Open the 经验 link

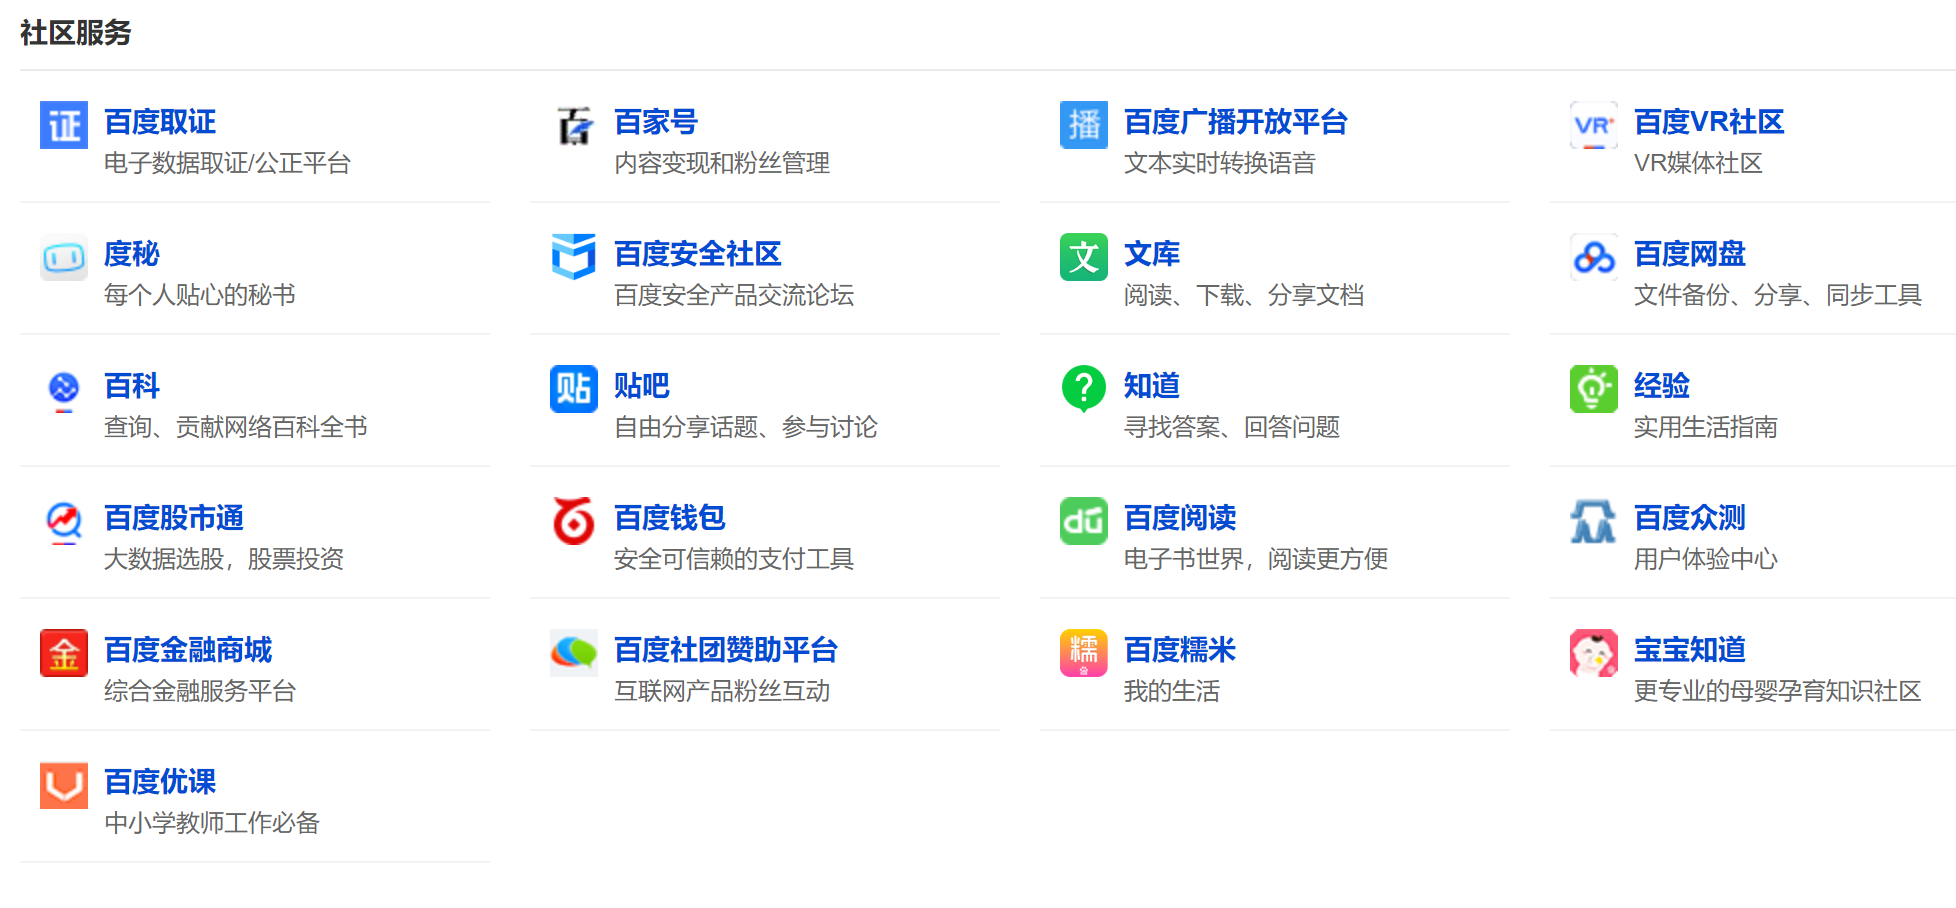click(x=1661, y=386)
